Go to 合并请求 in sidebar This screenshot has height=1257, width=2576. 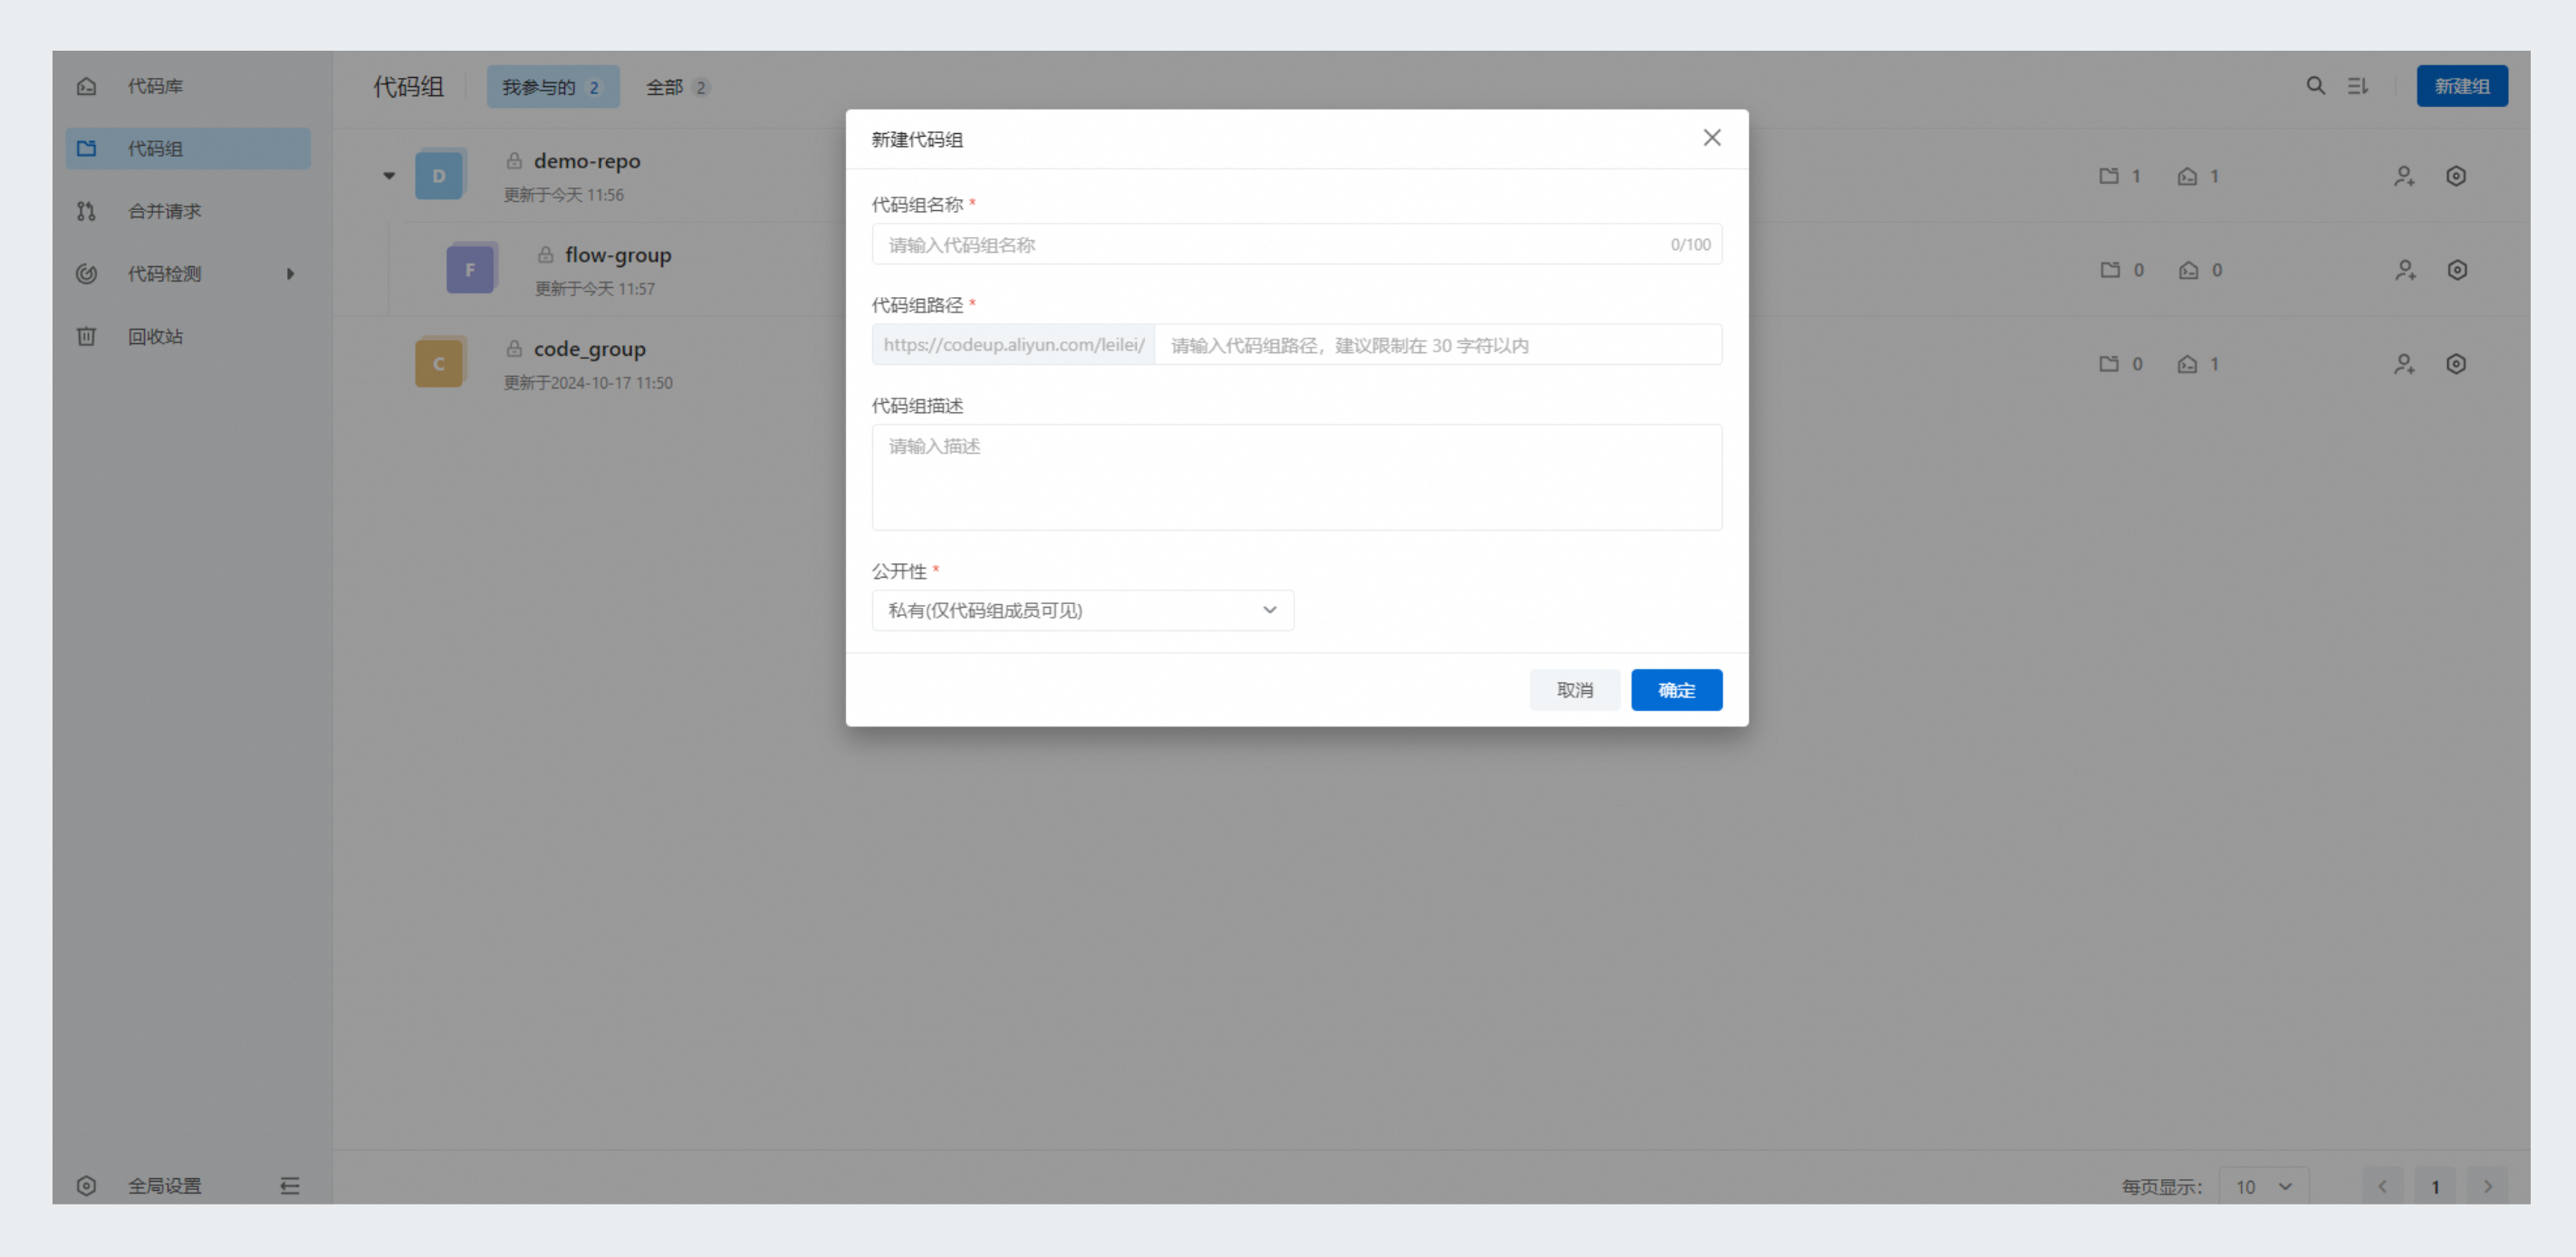coord(188,211)
